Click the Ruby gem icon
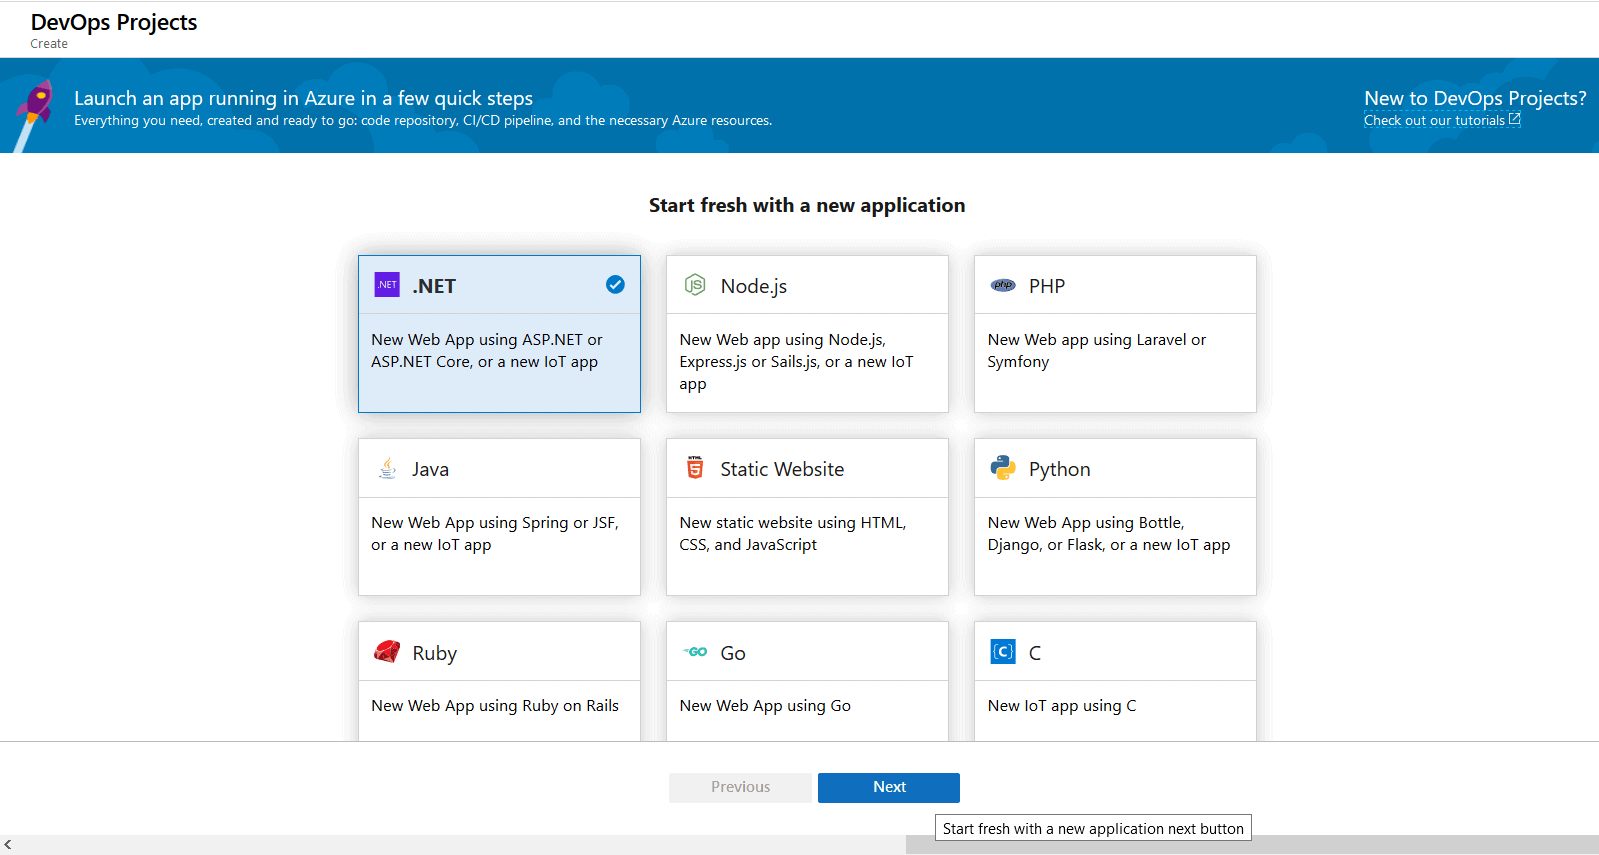 click(387, 652)
